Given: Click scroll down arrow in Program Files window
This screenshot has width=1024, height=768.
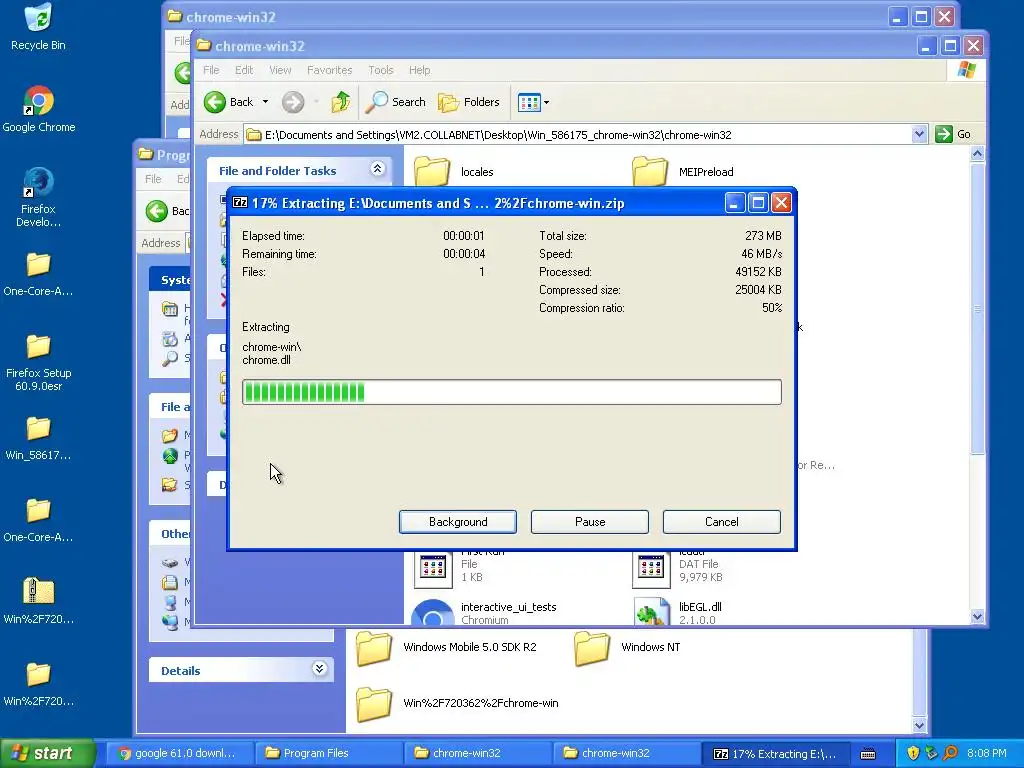Looking at the screenshot, I should [x=919, y=724].
